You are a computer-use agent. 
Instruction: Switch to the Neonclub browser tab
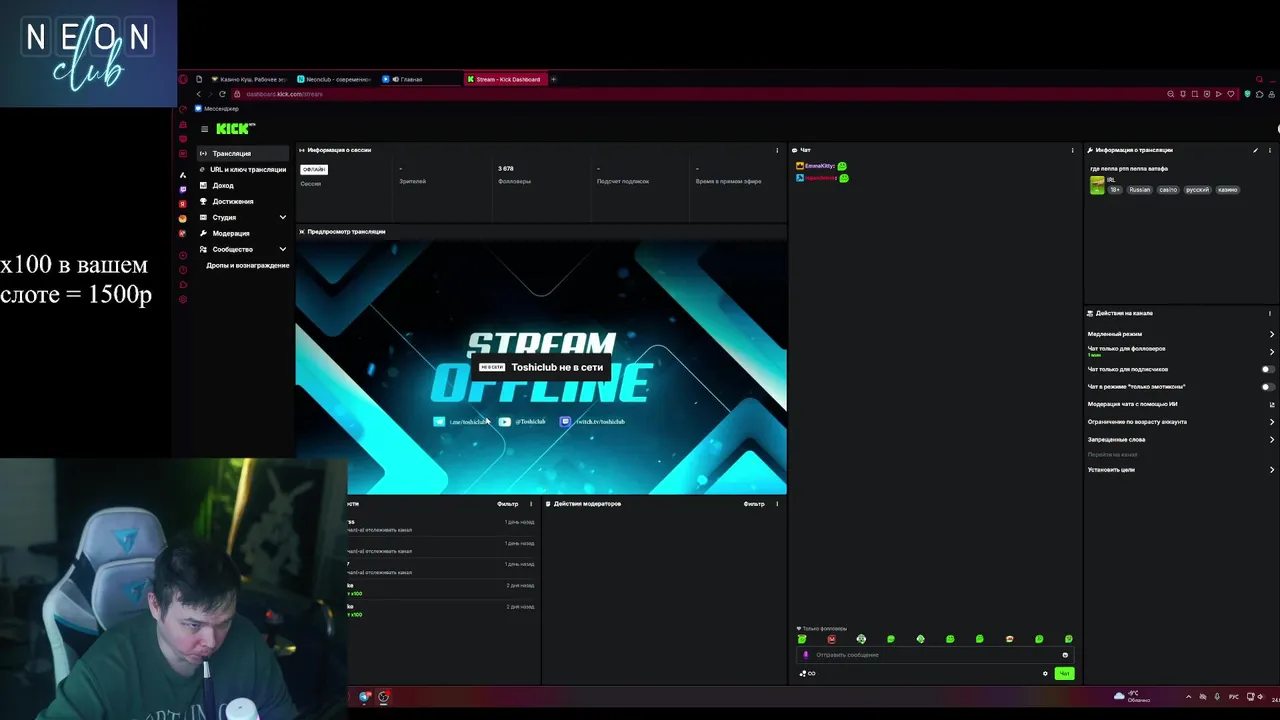pos(335,79)
